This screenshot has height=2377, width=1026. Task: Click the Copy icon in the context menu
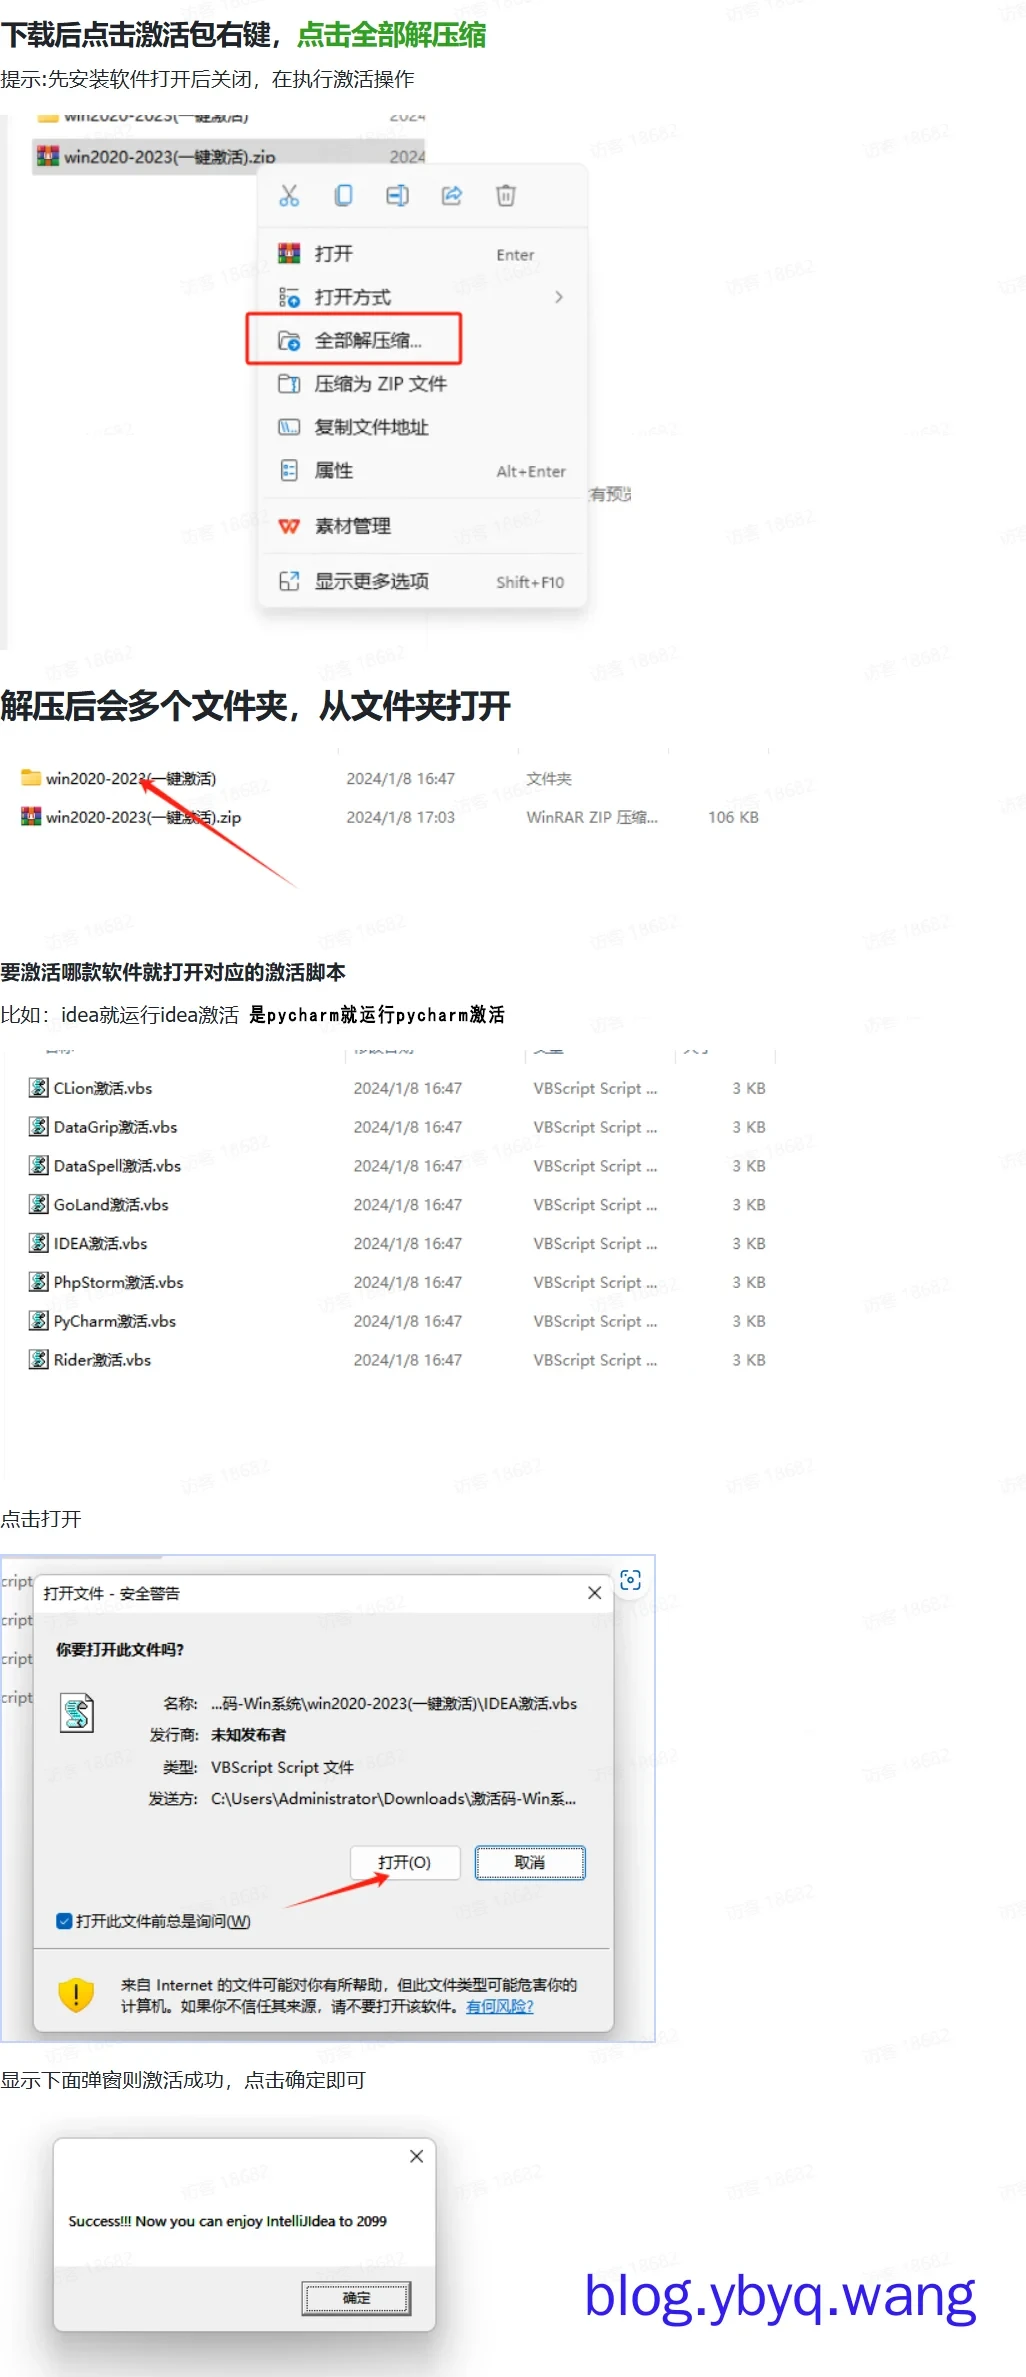(343, 196)
